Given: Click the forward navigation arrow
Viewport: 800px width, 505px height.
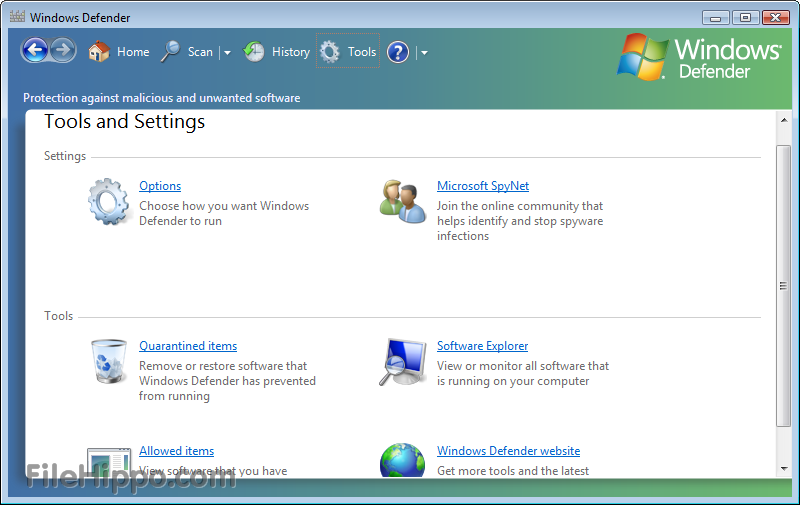Looking at the screenshot, I should point(63,50).
